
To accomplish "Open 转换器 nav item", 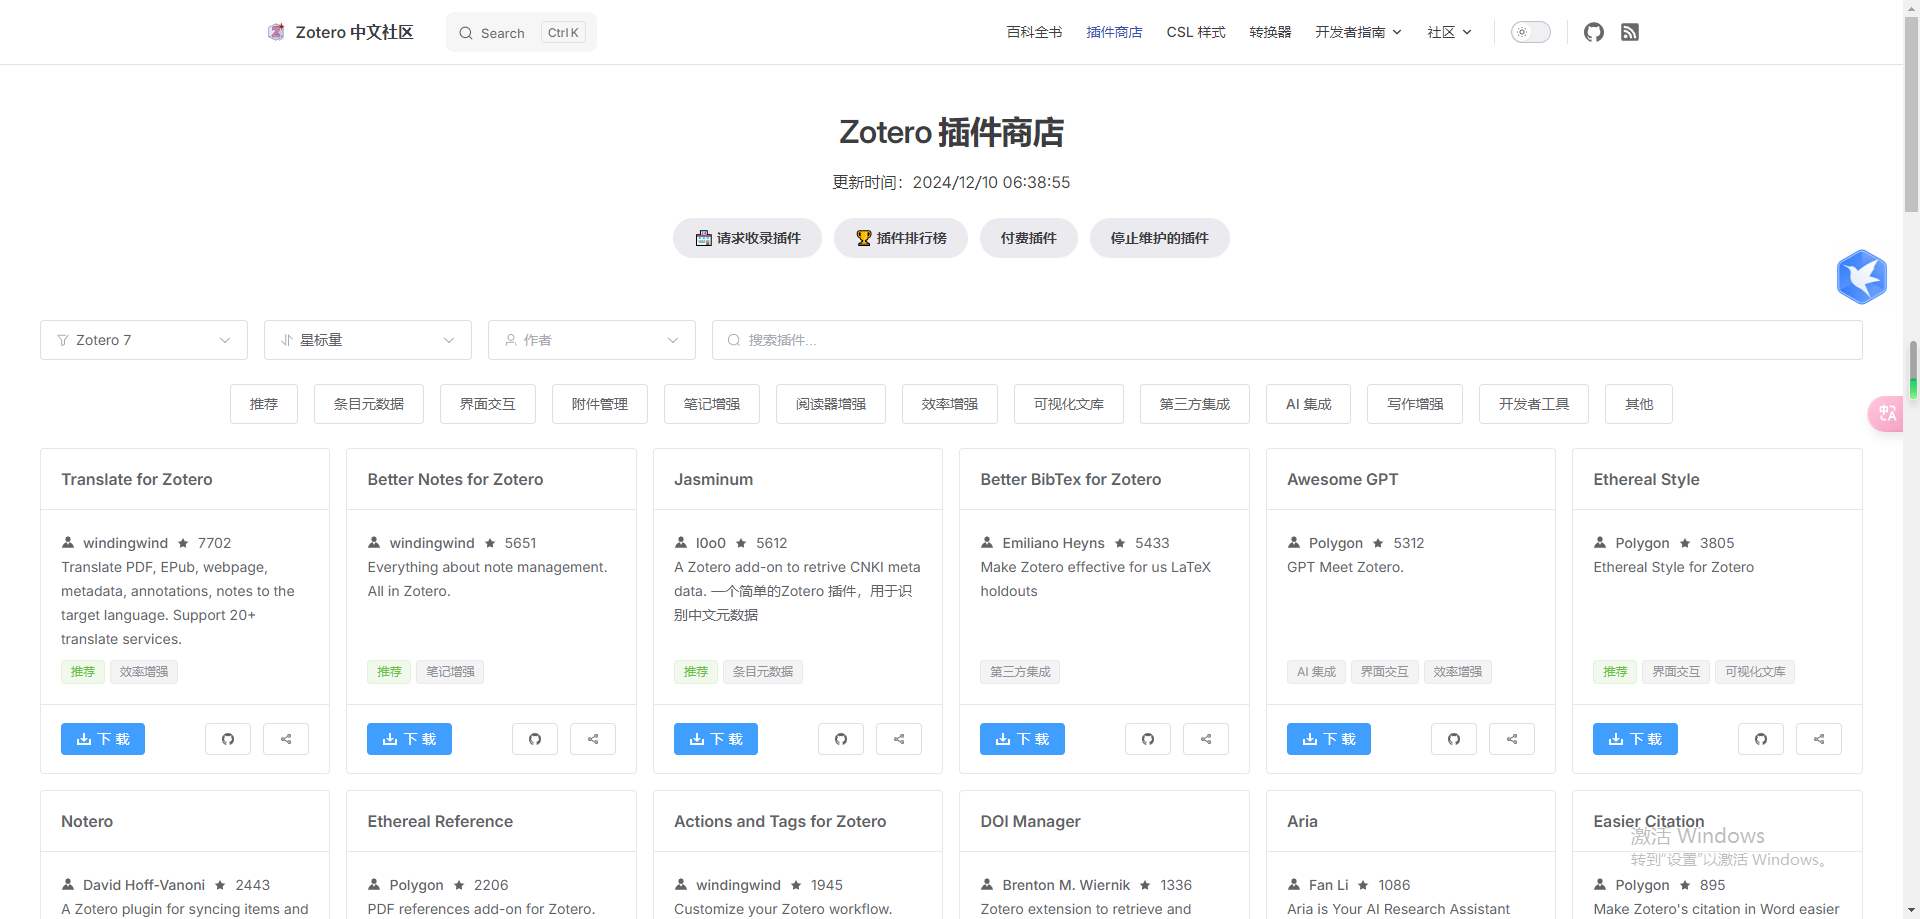I will (1270, 32).
